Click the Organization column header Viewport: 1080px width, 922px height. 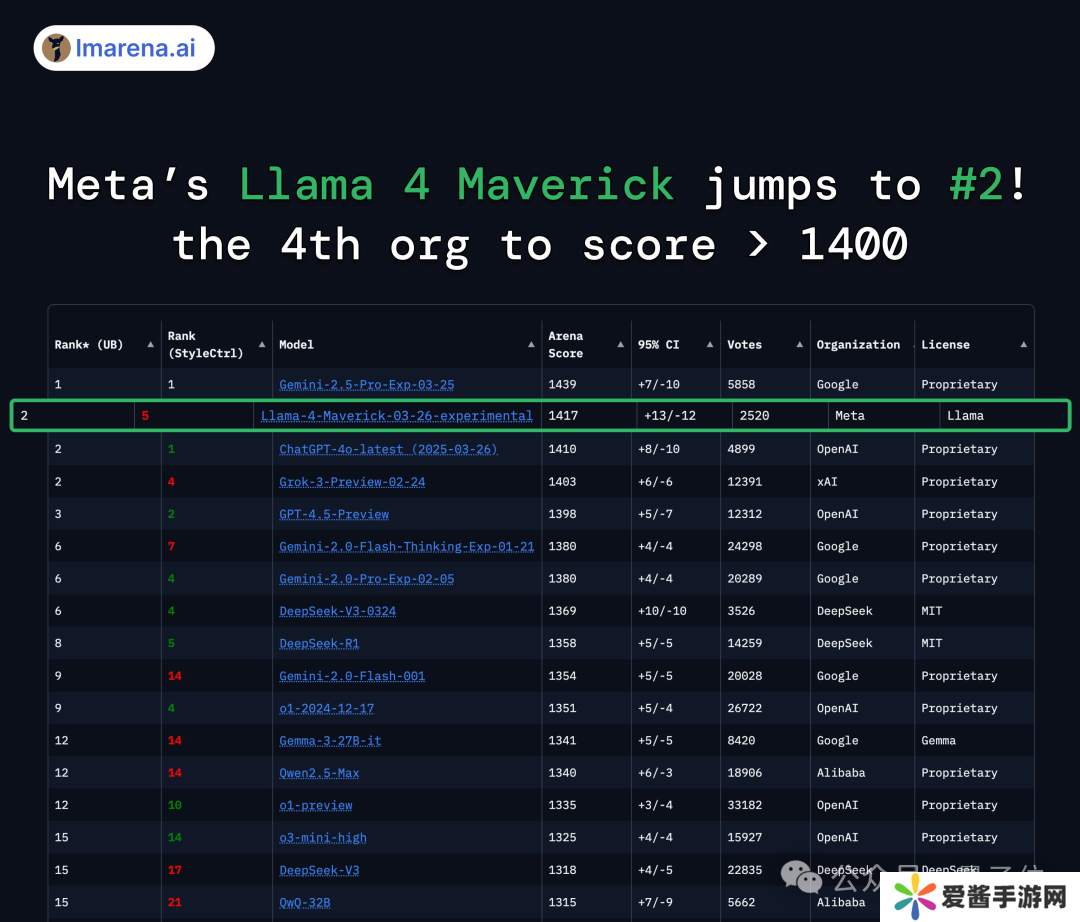[858, 345]
